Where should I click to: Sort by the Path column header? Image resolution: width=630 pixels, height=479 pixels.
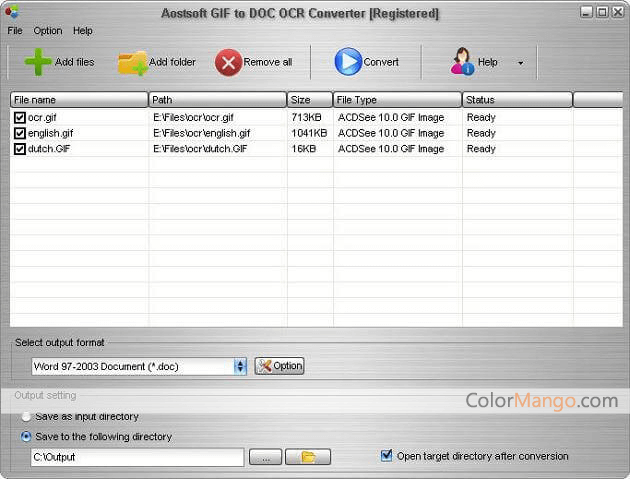click(x=217, y=100)
